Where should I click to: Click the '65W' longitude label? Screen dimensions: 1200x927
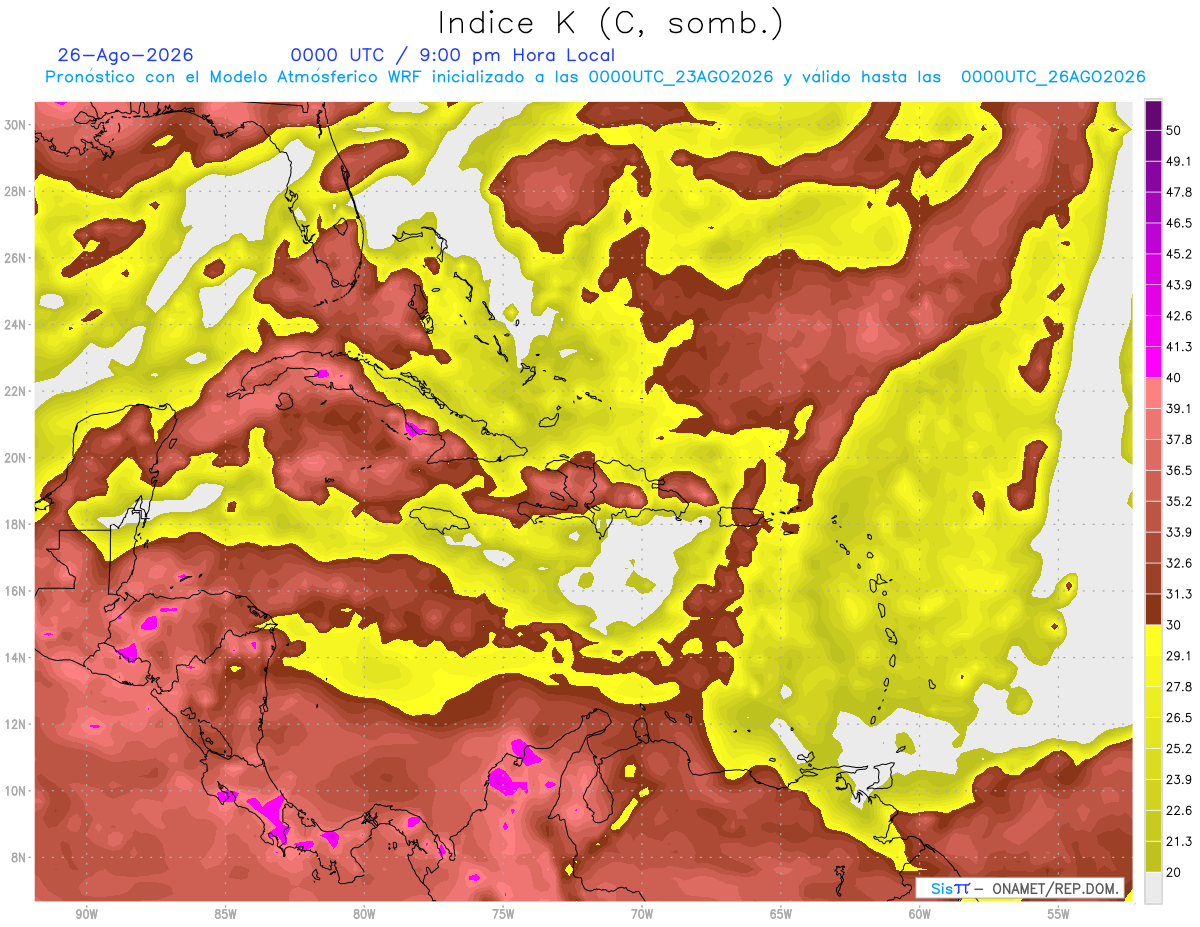click(x=781, y=914)
